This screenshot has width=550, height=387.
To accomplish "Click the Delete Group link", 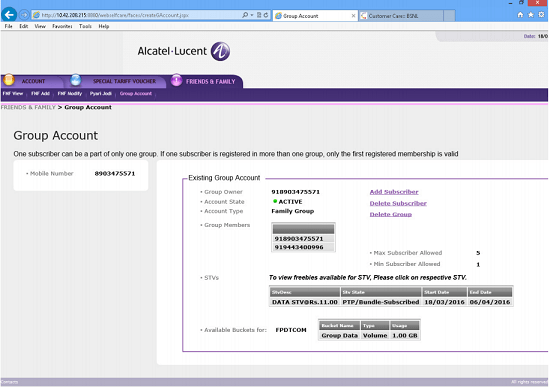I will point(390,214).
